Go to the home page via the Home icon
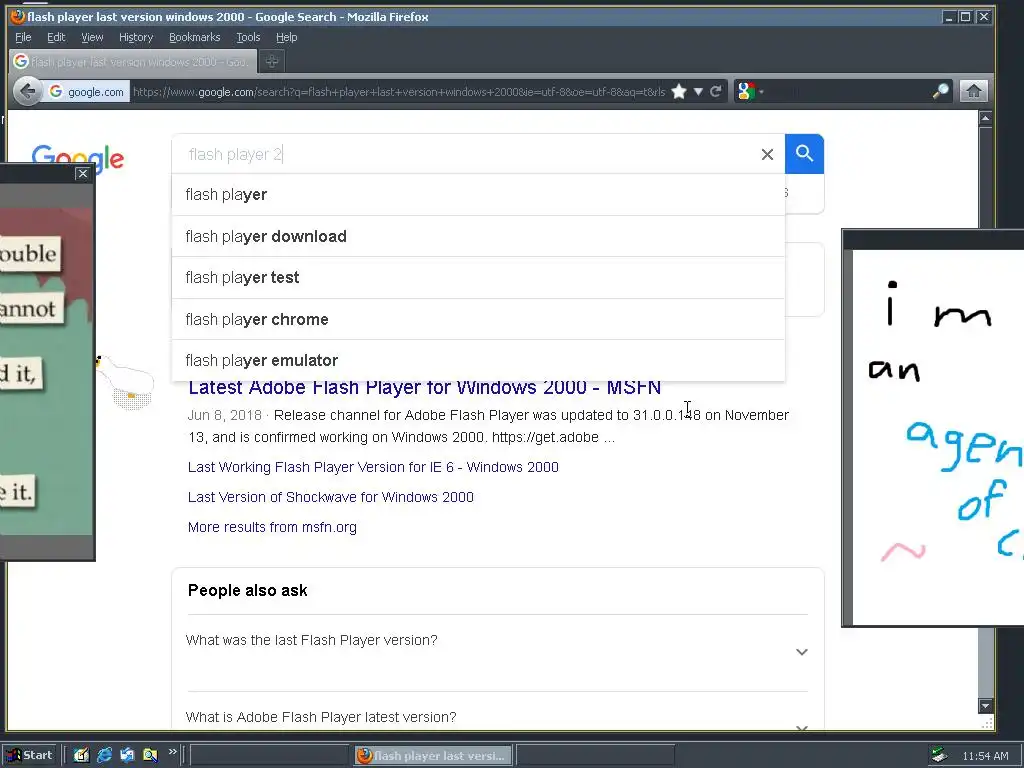The image size is (1024, 768). (974, 91)
